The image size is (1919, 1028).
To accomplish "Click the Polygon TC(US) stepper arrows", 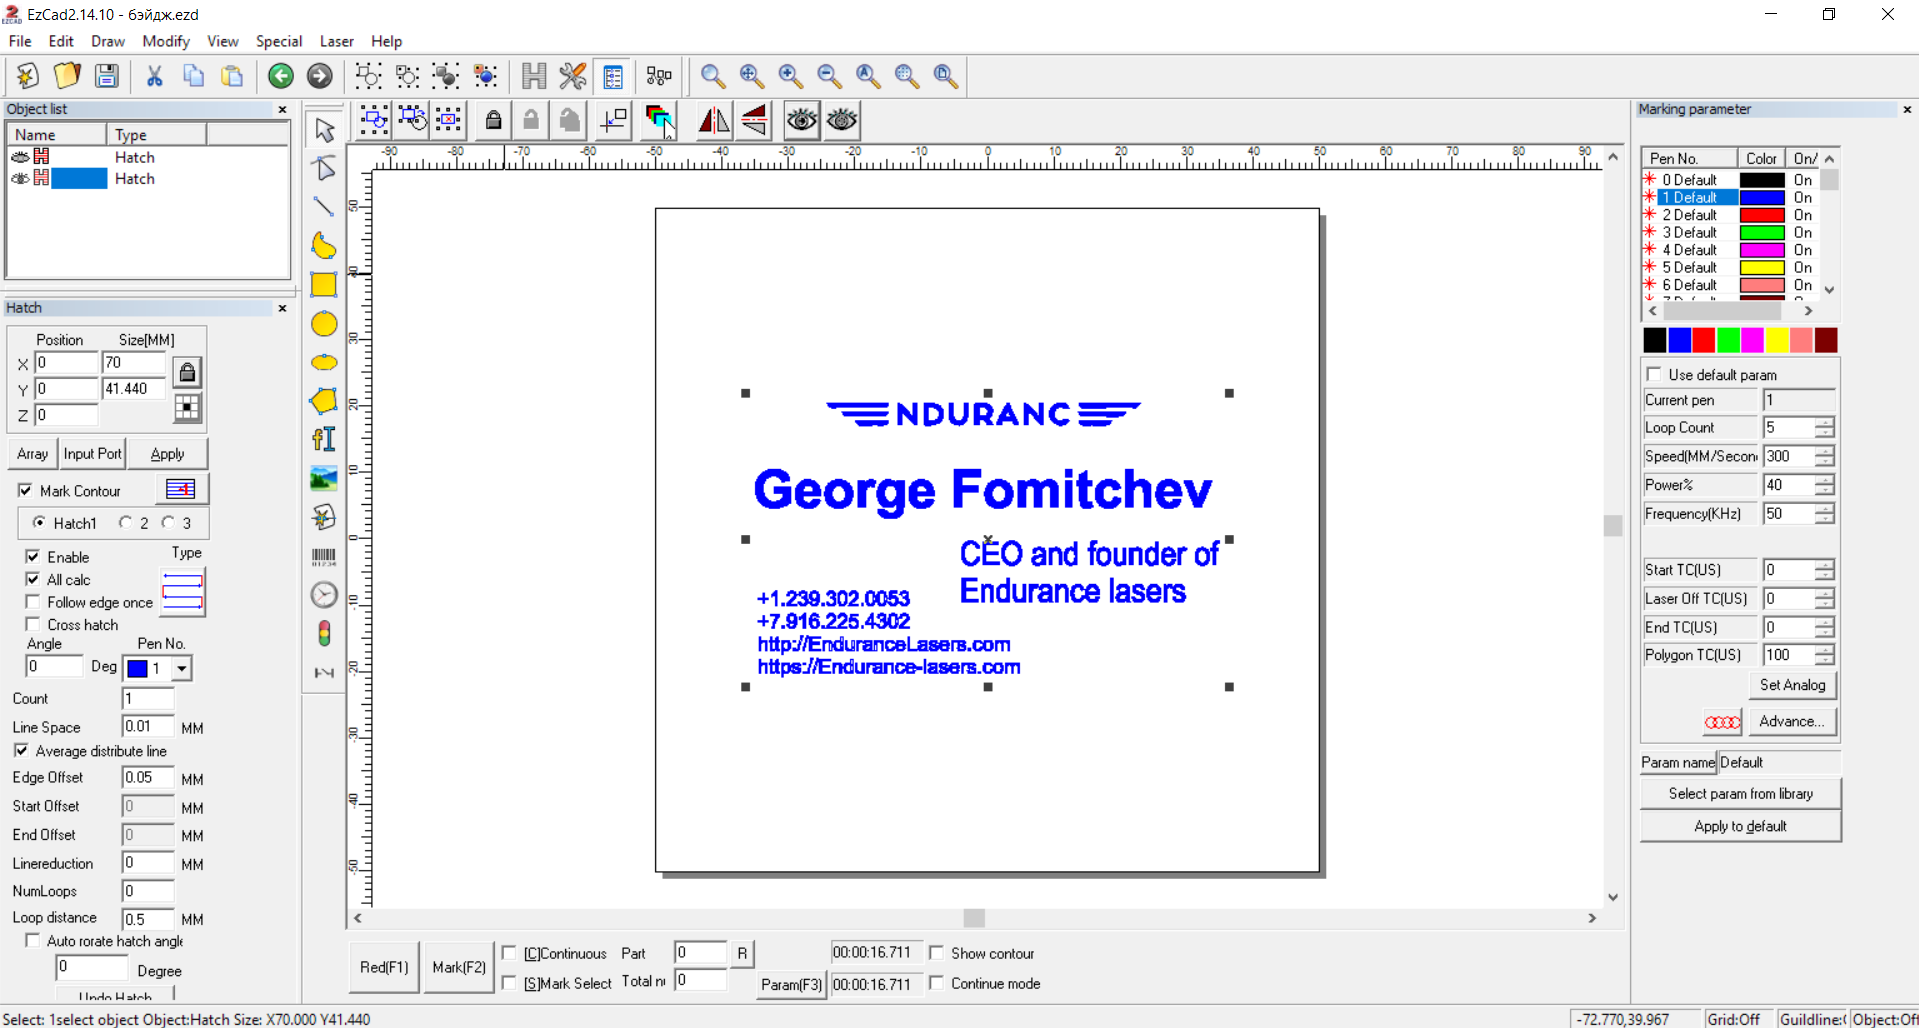I will [1825, 655].
